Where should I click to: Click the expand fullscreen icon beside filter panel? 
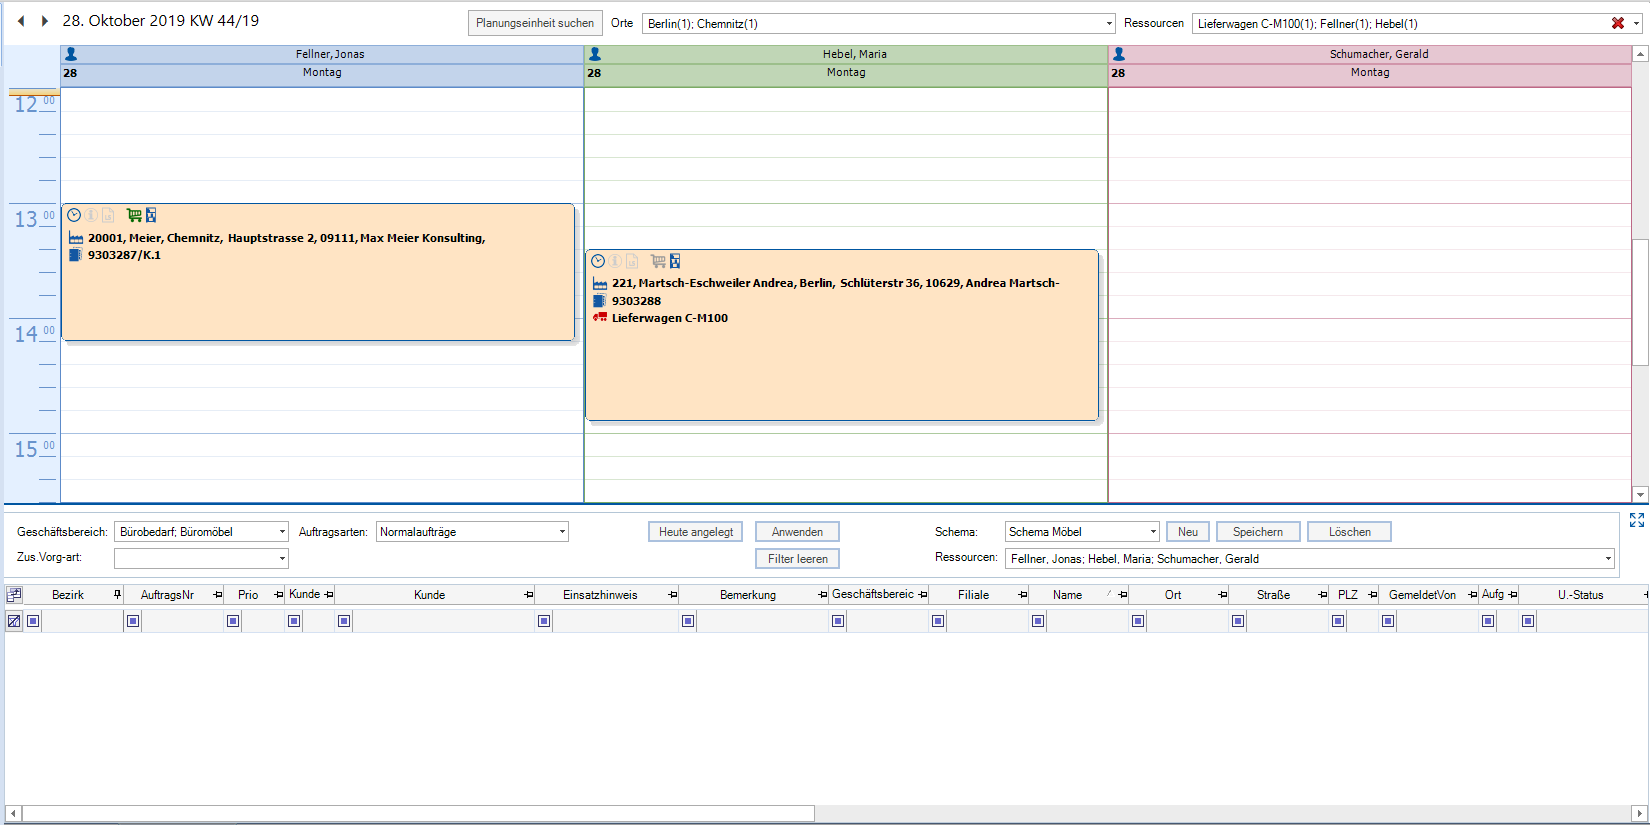tap(1636, 520)
